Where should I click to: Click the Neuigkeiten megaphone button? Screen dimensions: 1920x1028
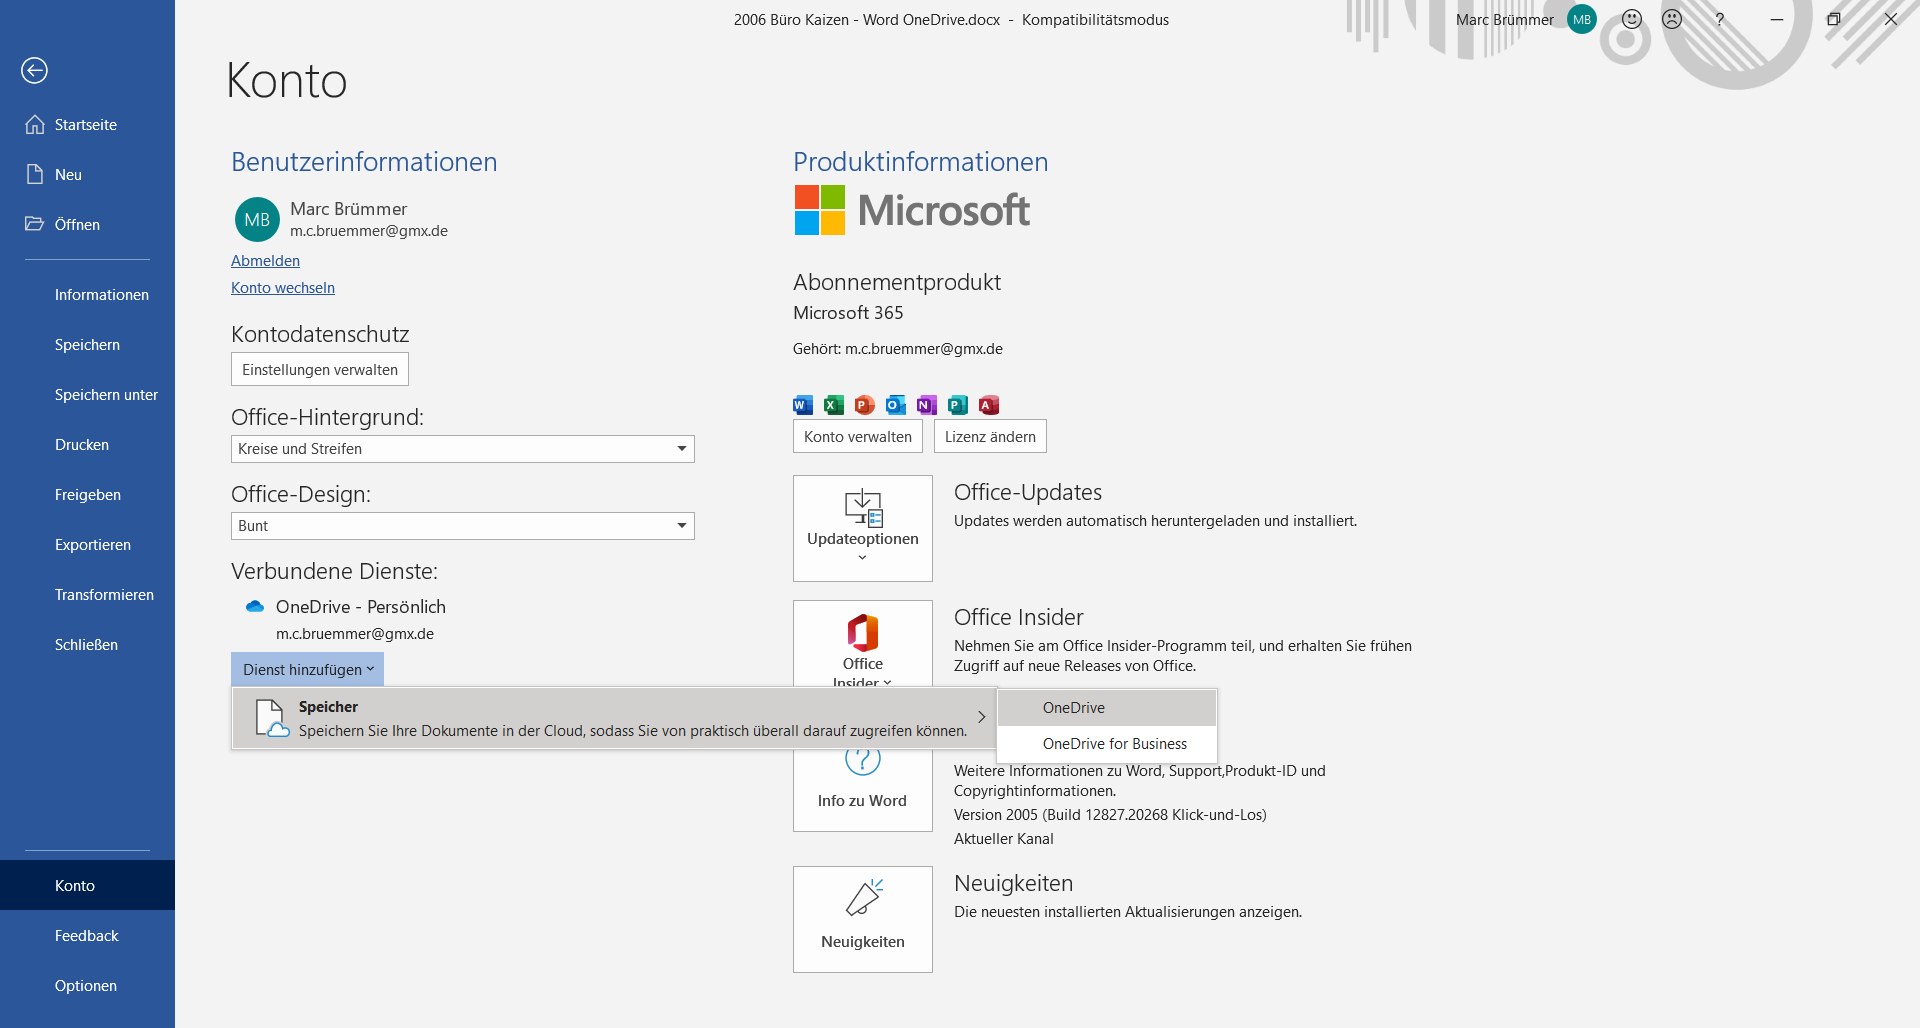863,919
